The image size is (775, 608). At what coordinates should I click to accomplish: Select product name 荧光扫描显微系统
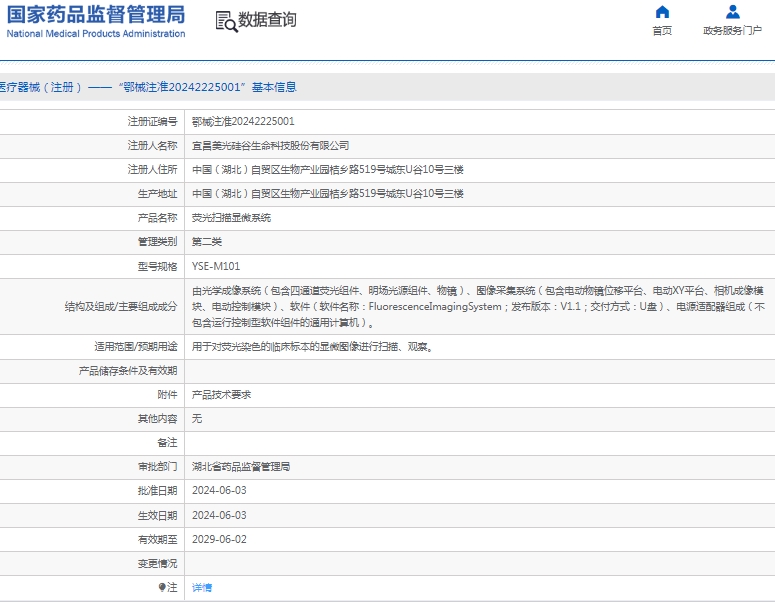pyautogui.click(x=231, y=217)
